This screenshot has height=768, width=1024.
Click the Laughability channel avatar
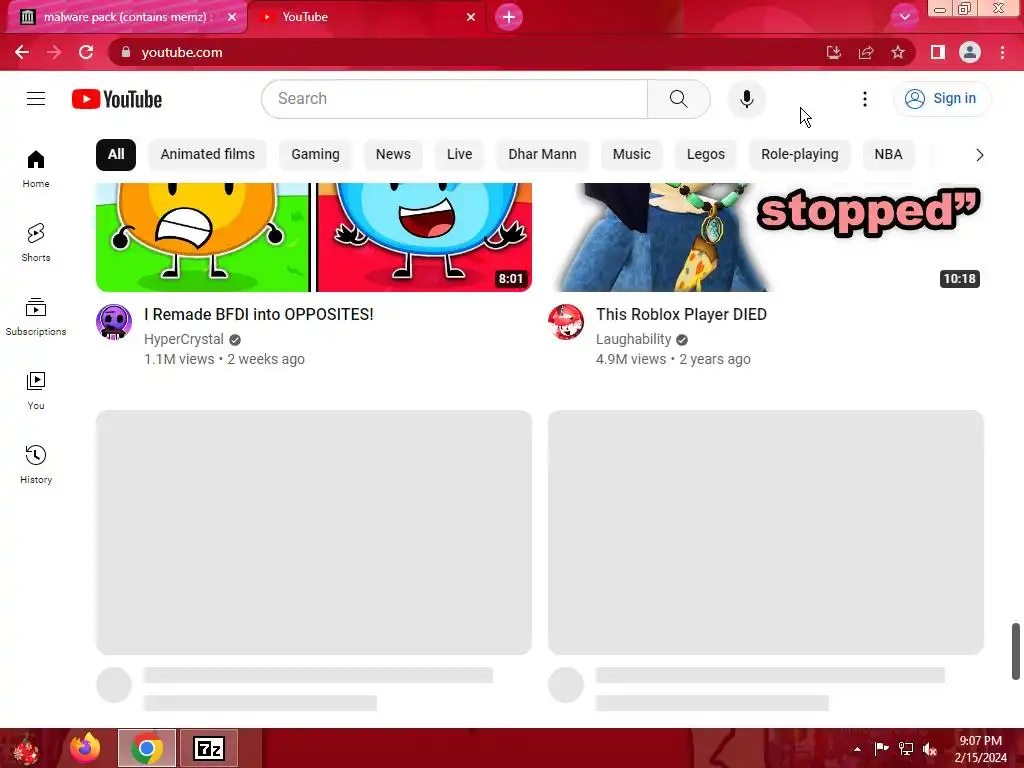point(566,322)
